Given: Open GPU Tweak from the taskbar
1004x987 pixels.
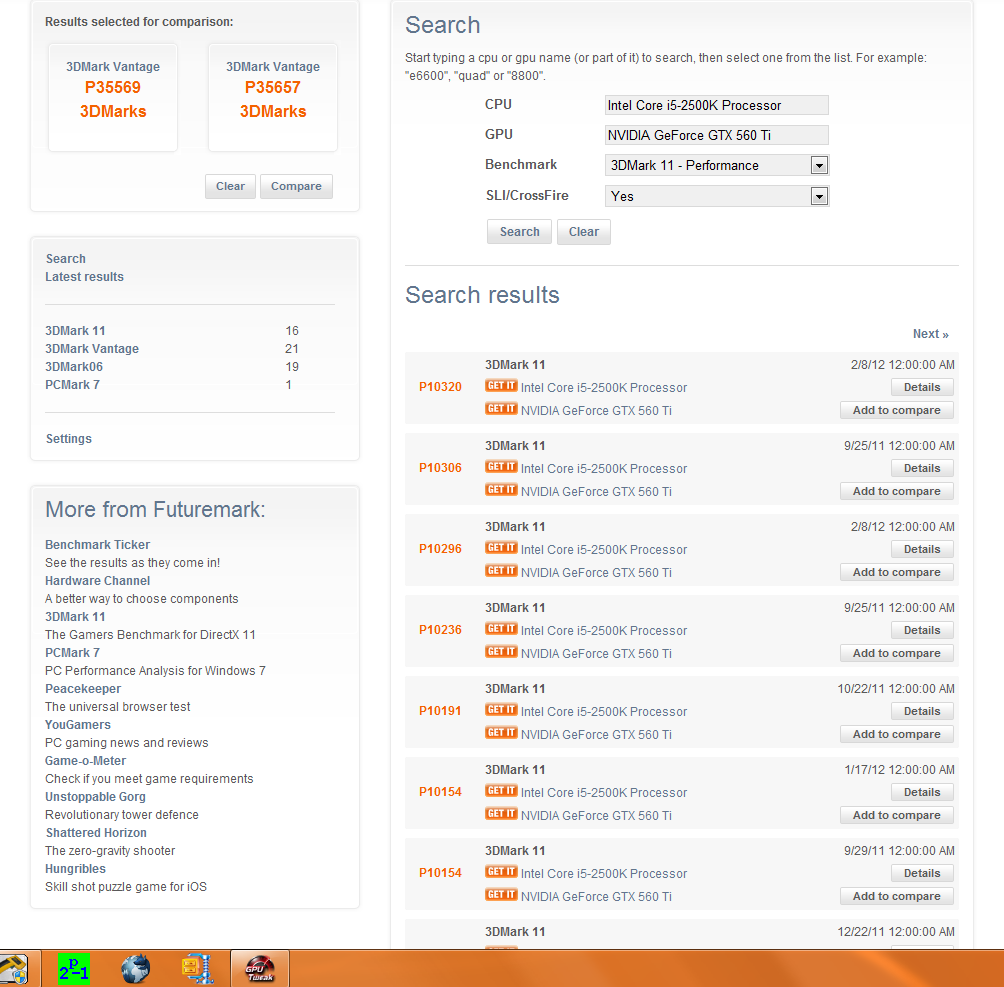Looking at the screenshot, I should [x=260, y=968].
